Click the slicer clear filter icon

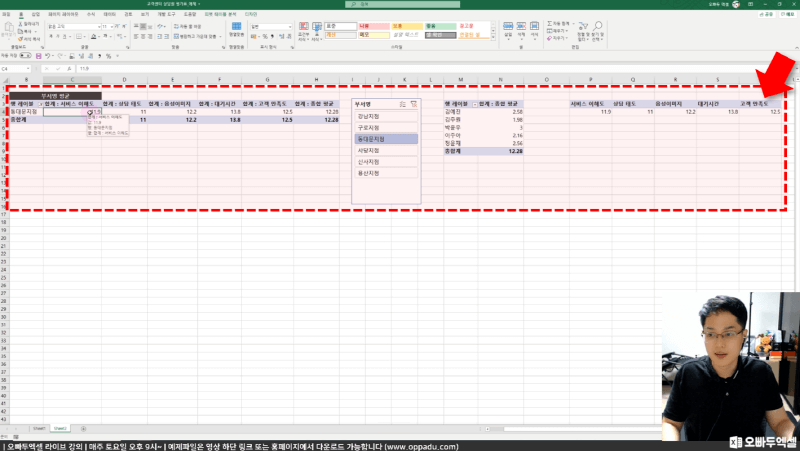click(x=413, y=103)
